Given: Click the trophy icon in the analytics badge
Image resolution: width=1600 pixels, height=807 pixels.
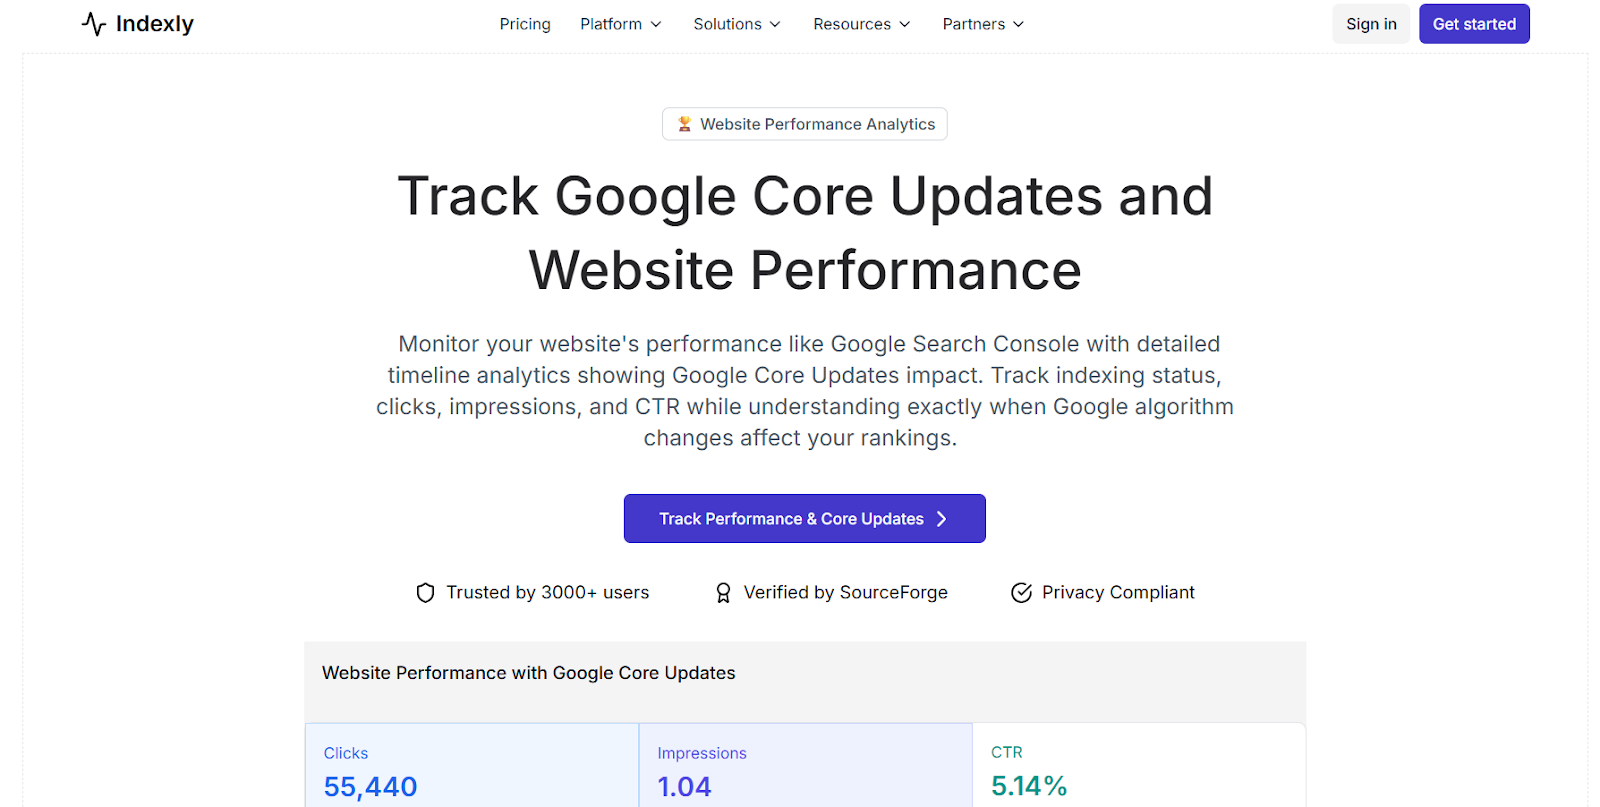Looking at the screenshot, I should click(684, 124).
